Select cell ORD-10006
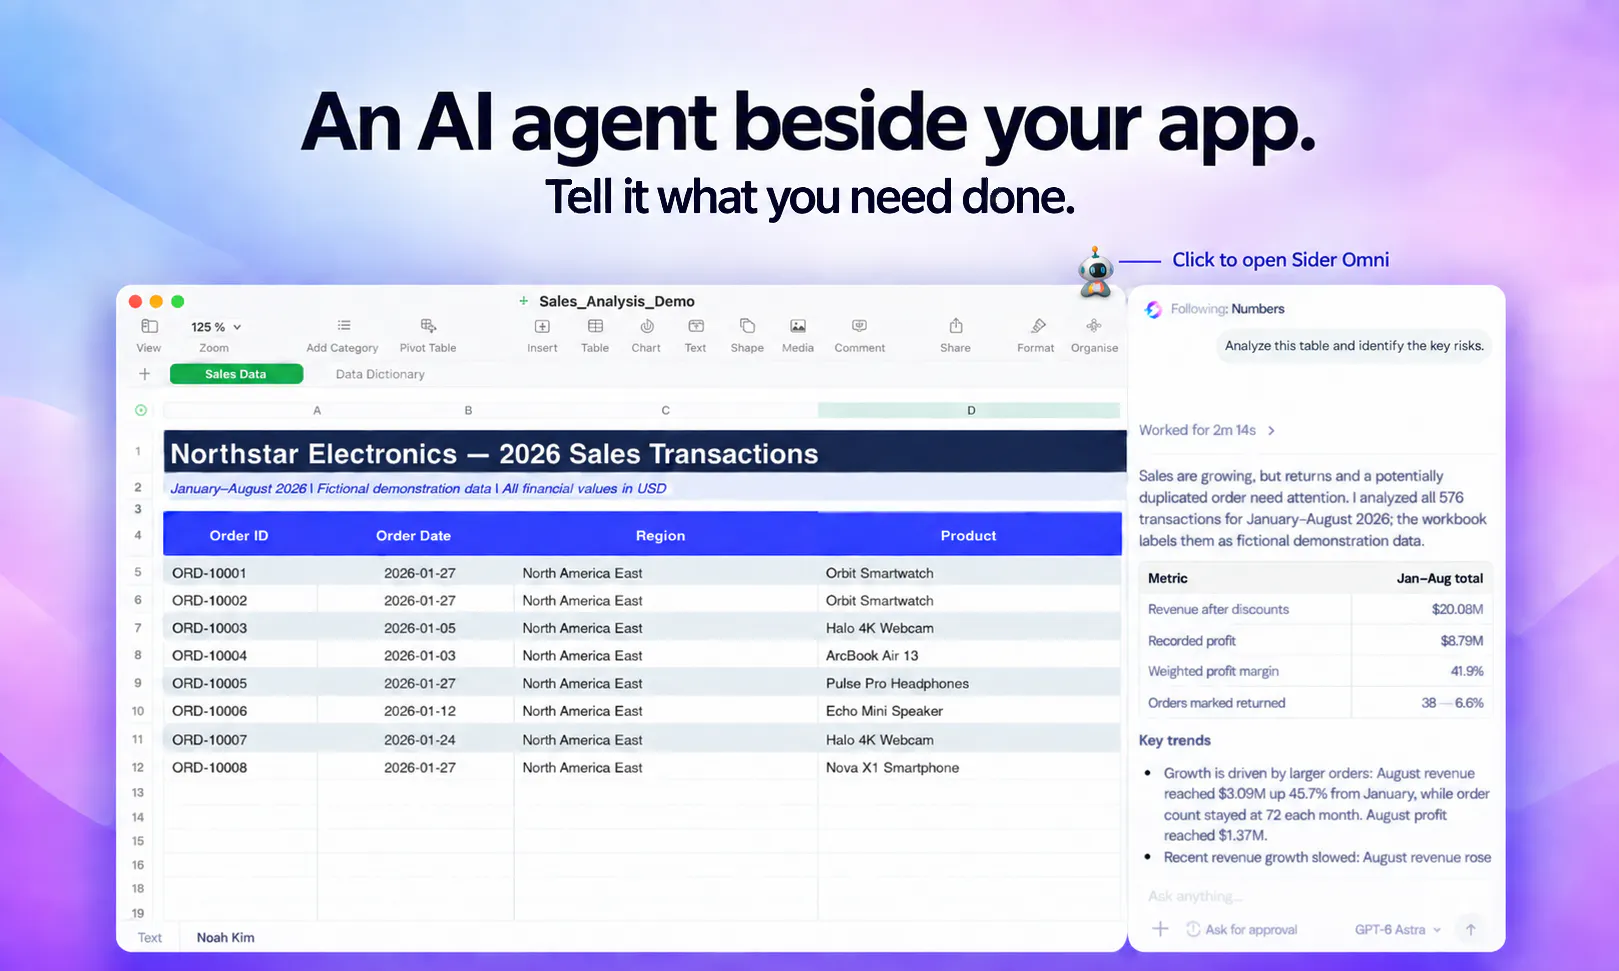The image size is (1619, 971). [x=240, y=710]
